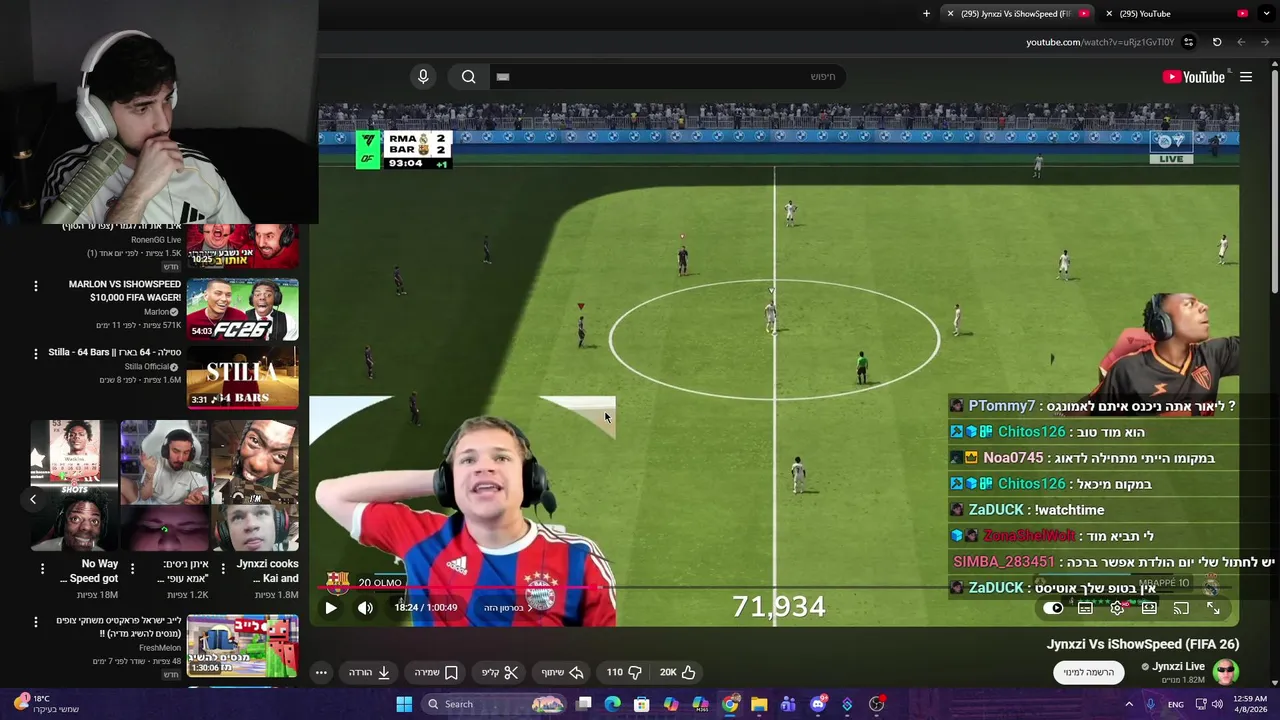The image size is (1280, 720).
Task: Play the video with the play button
Action: [331, 607]
